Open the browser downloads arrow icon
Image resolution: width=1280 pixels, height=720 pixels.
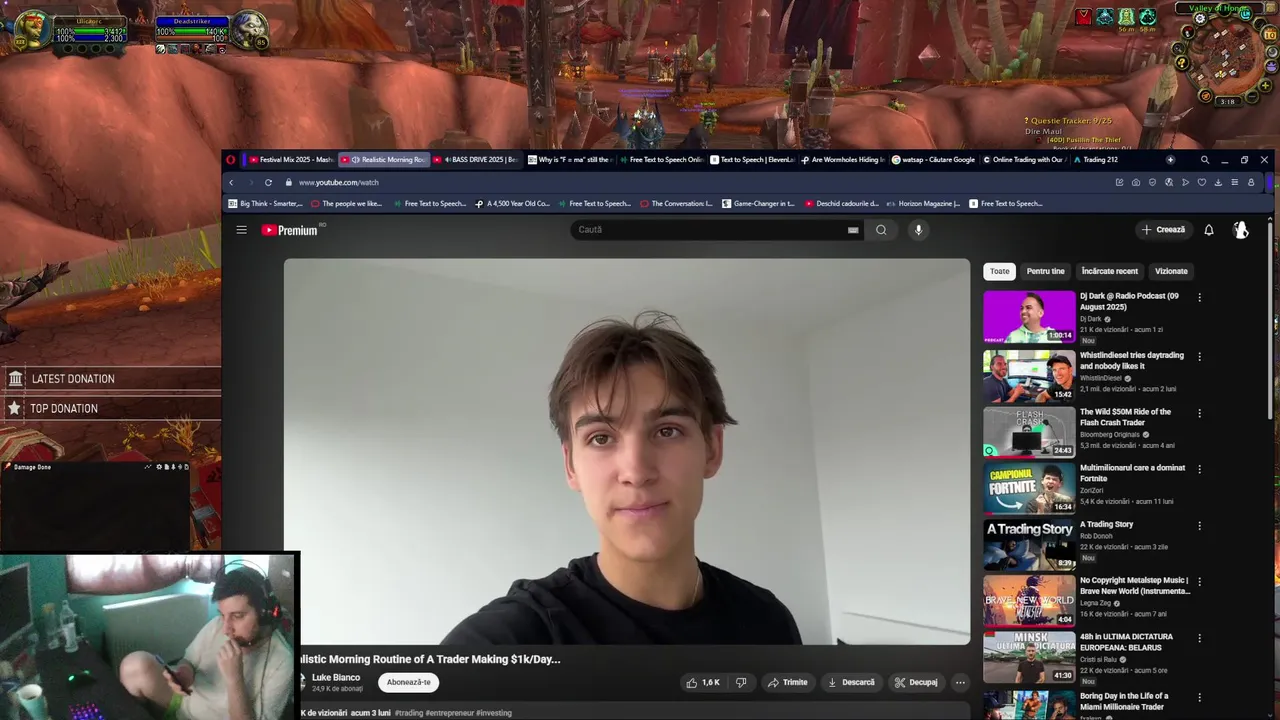click(1218, 182)
